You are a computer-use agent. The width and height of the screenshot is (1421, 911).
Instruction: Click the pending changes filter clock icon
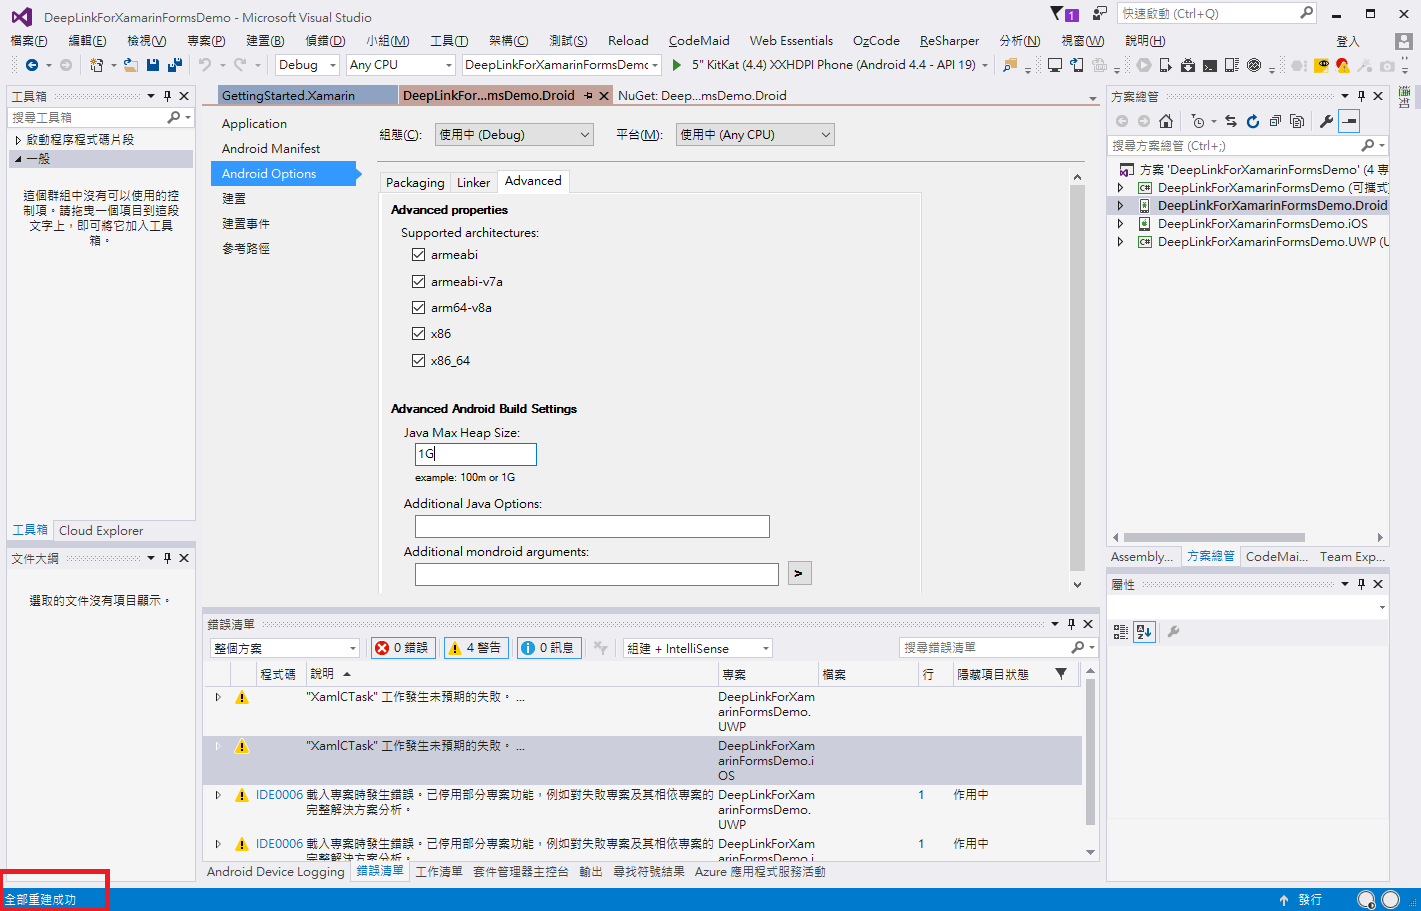[x=1198, y=121]
